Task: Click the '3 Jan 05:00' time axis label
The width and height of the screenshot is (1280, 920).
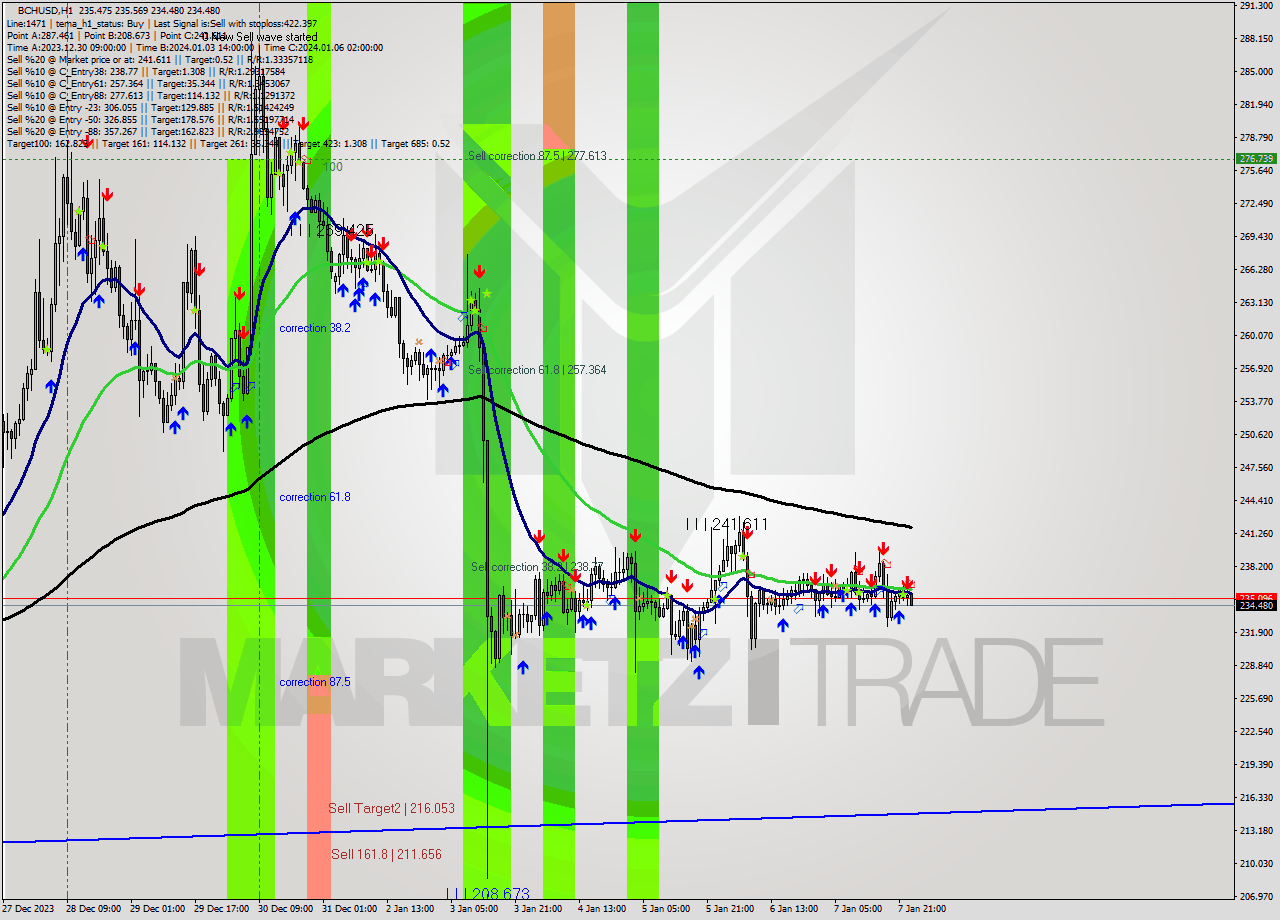Action: pos(474,909)
